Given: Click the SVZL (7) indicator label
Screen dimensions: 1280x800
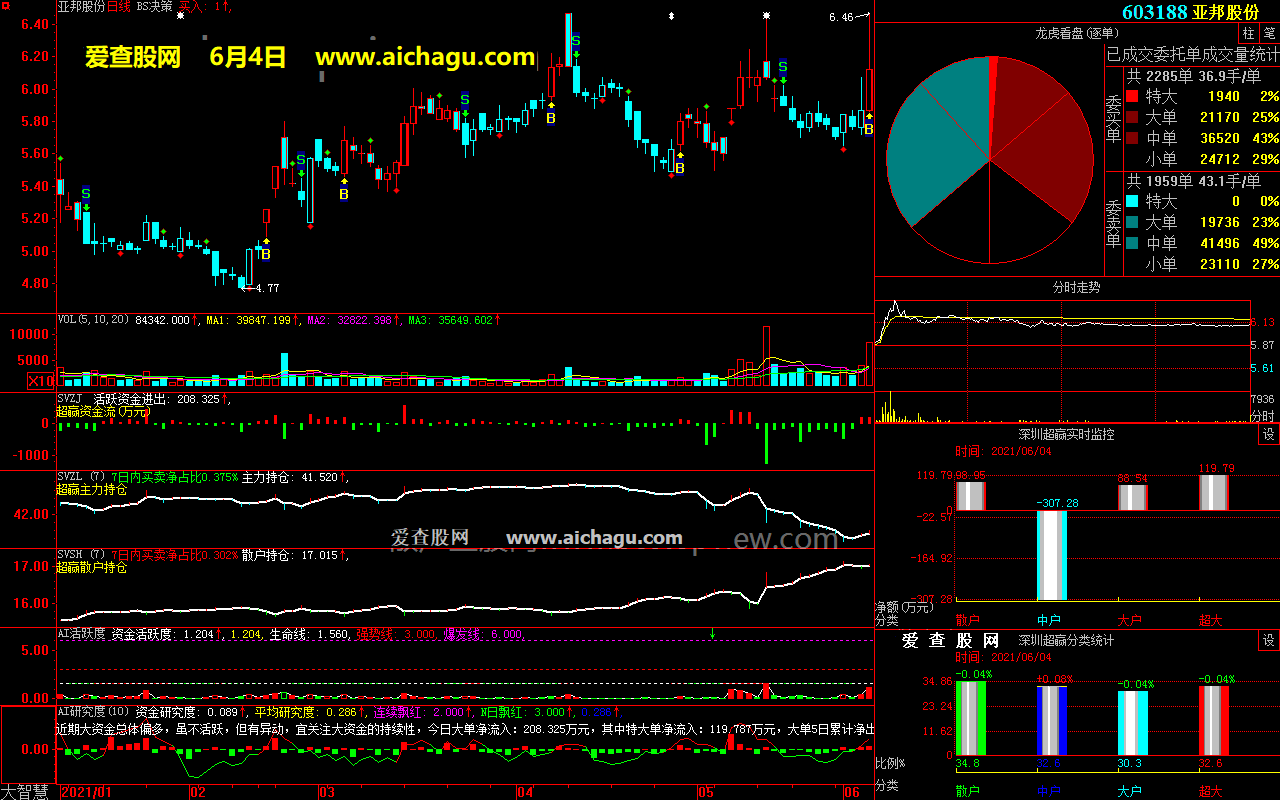Looking at the screenshot, I should pos(82,477).
